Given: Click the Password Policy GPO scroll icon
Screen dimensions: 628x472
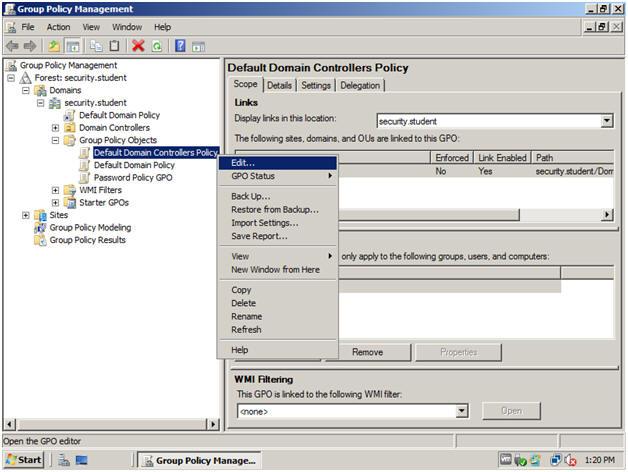Looking at the screenshot, I should pyautogui.click(x=84, y=178).
